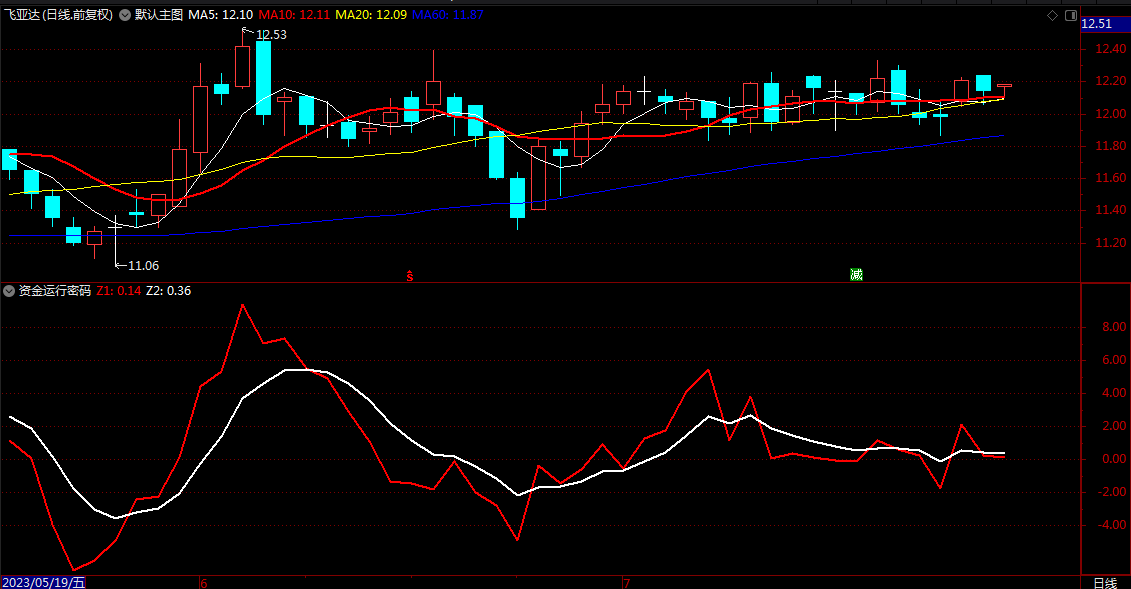Click the 2023/05/19/五 date label
The image size is (1131, 589).
tap(43, 583)
